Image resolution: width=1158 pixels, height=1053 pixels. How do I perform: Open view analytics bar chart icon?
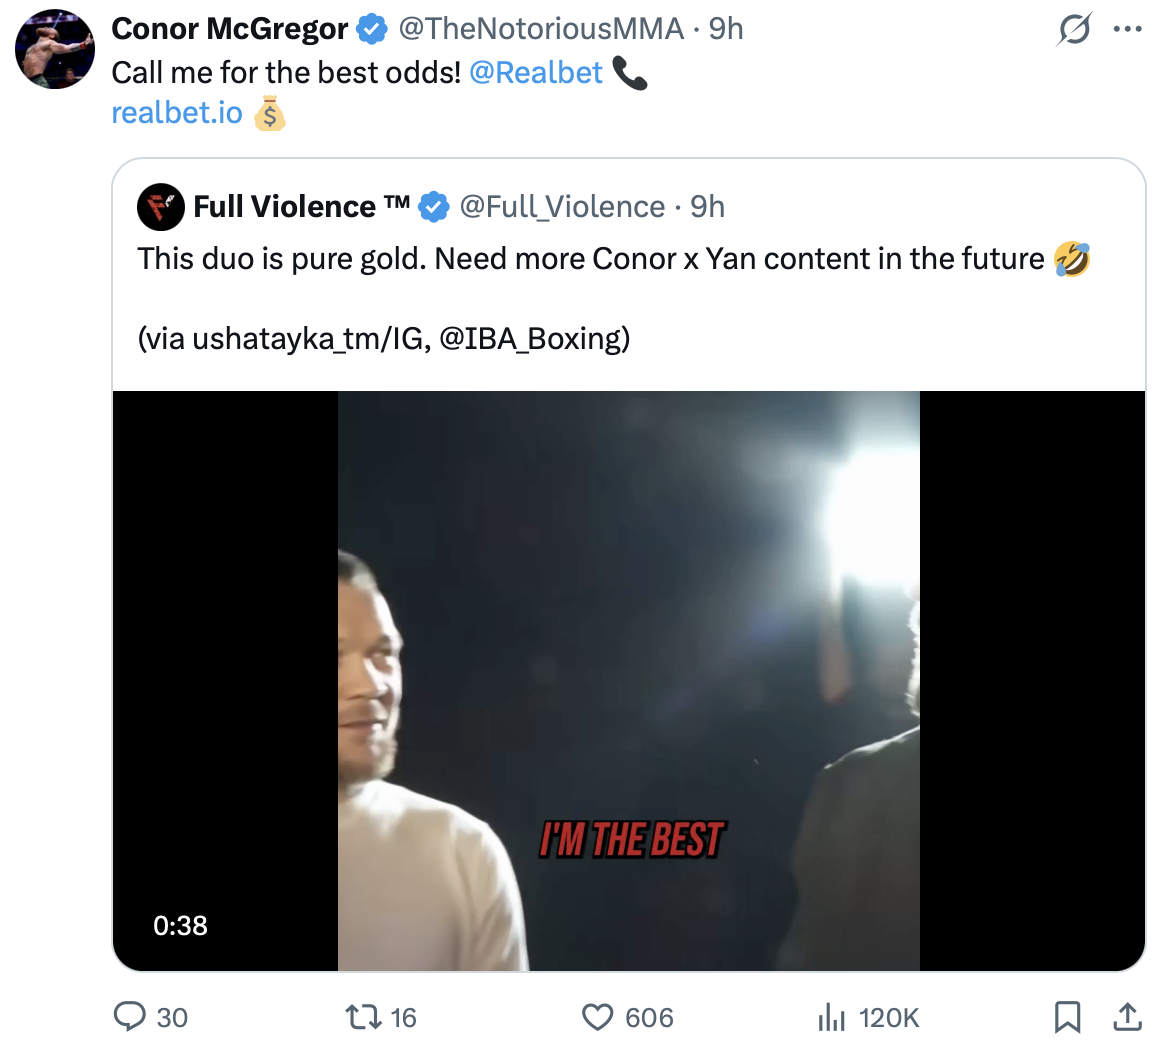point(831,1017)
